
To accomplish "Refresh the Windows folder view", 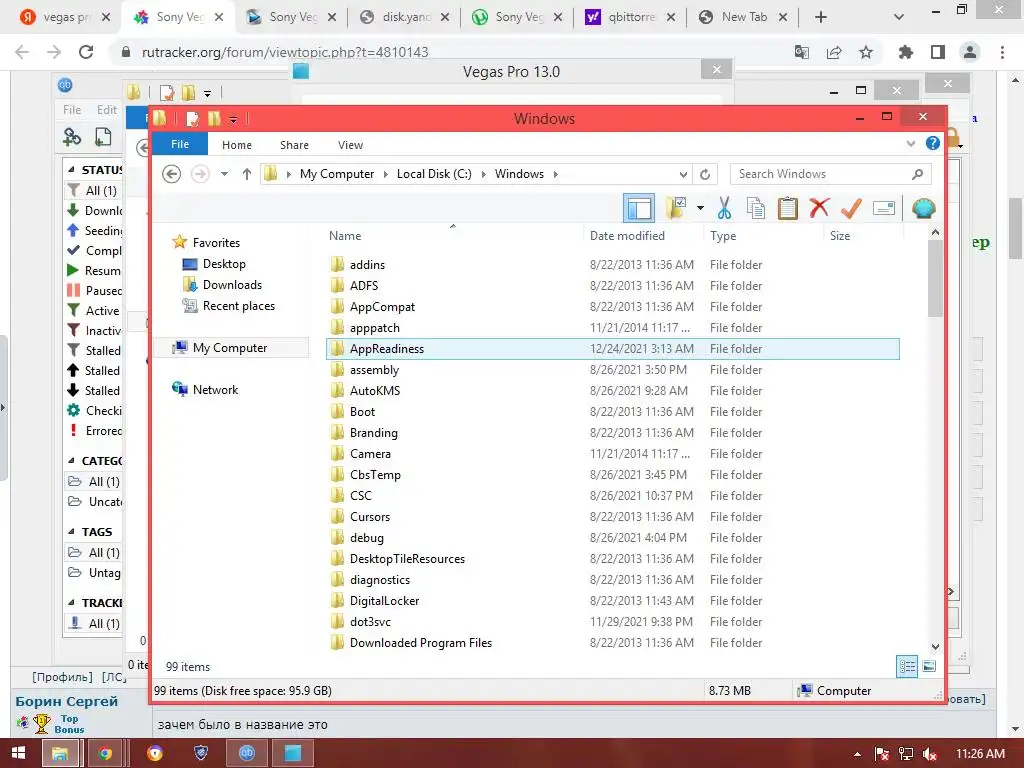I will pyautogui.click(x=705, y=174).
